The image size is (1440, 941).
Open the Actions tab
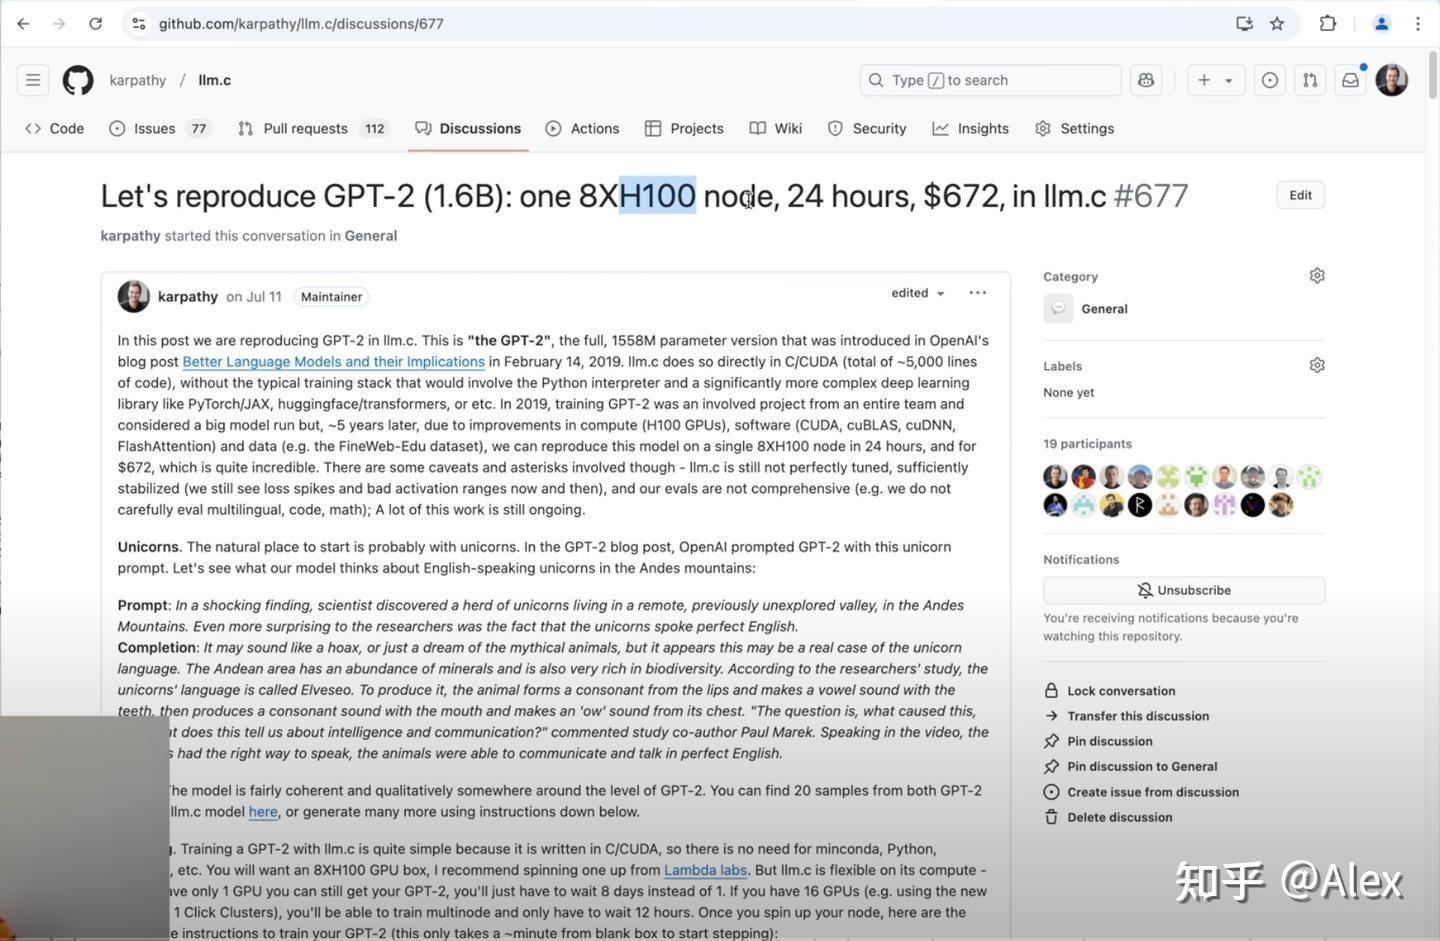583,128
